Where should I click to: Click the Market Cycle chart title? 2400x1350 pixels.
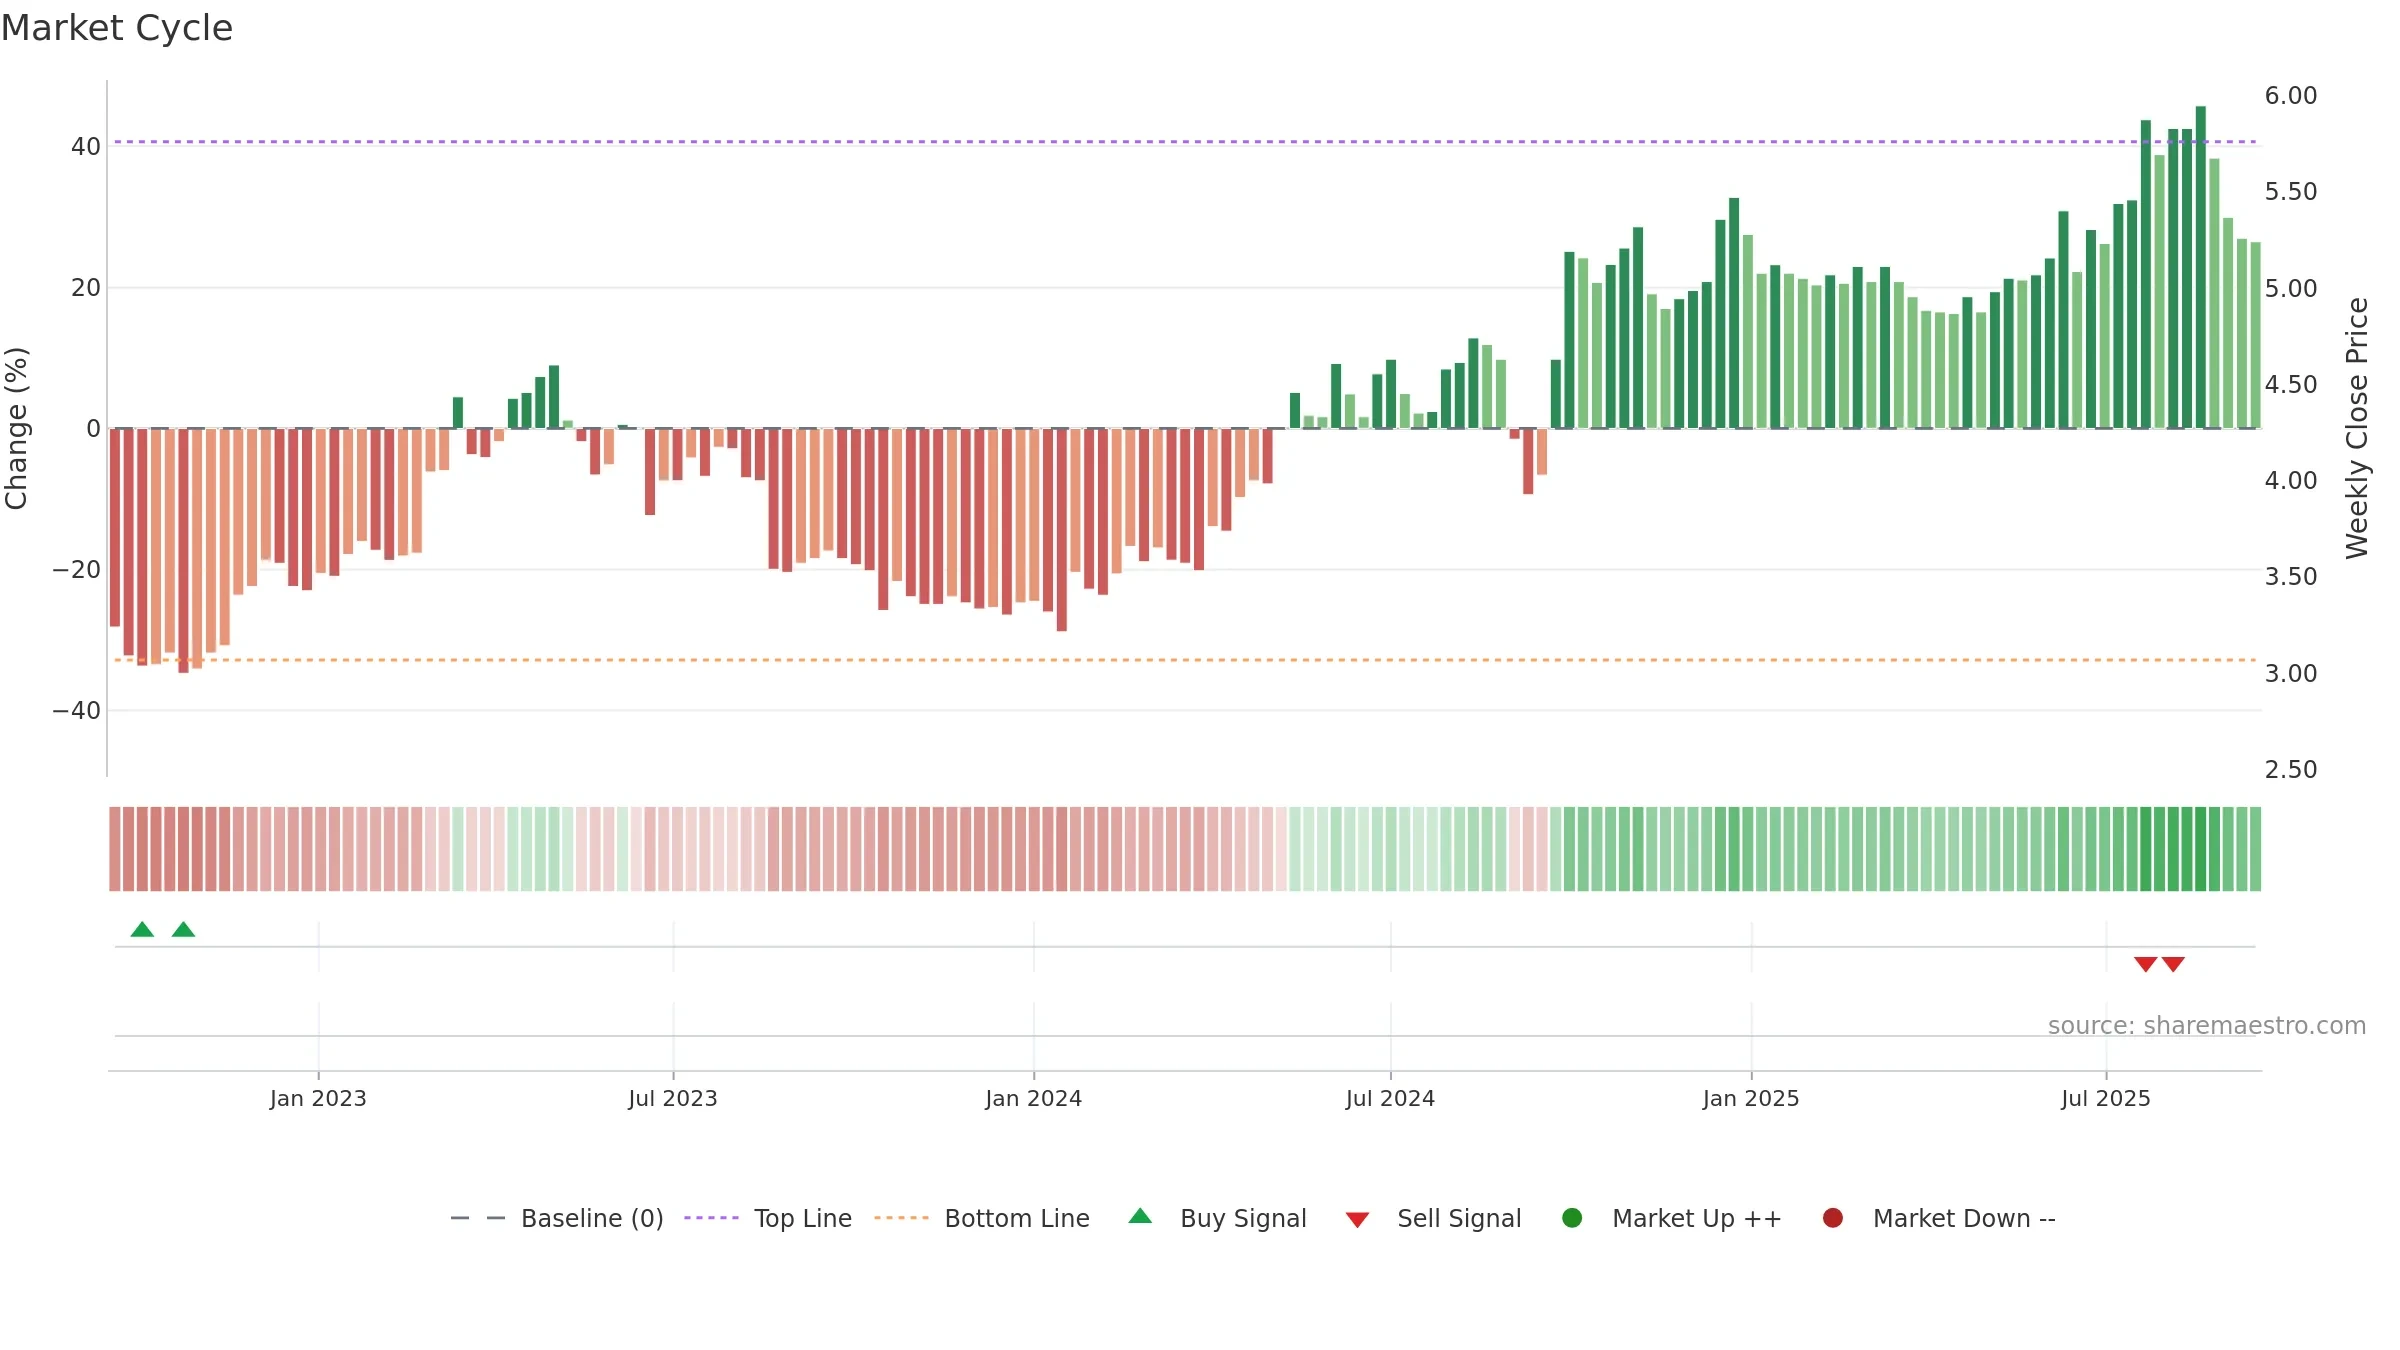point(117,28)
